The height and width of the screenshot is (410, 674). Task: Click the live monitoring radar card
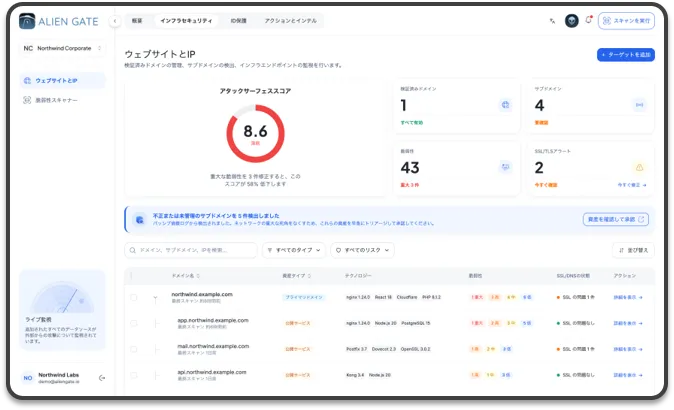tap(62, 310)
